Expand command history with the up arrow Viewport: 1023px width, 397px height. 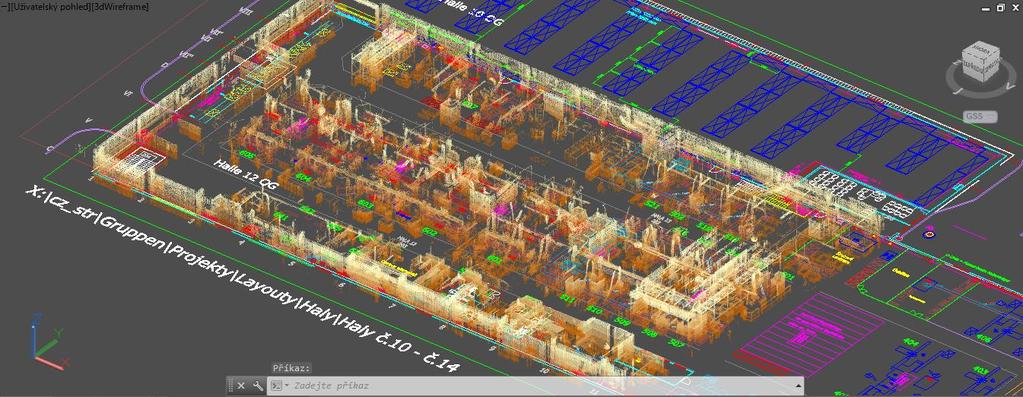798,385
